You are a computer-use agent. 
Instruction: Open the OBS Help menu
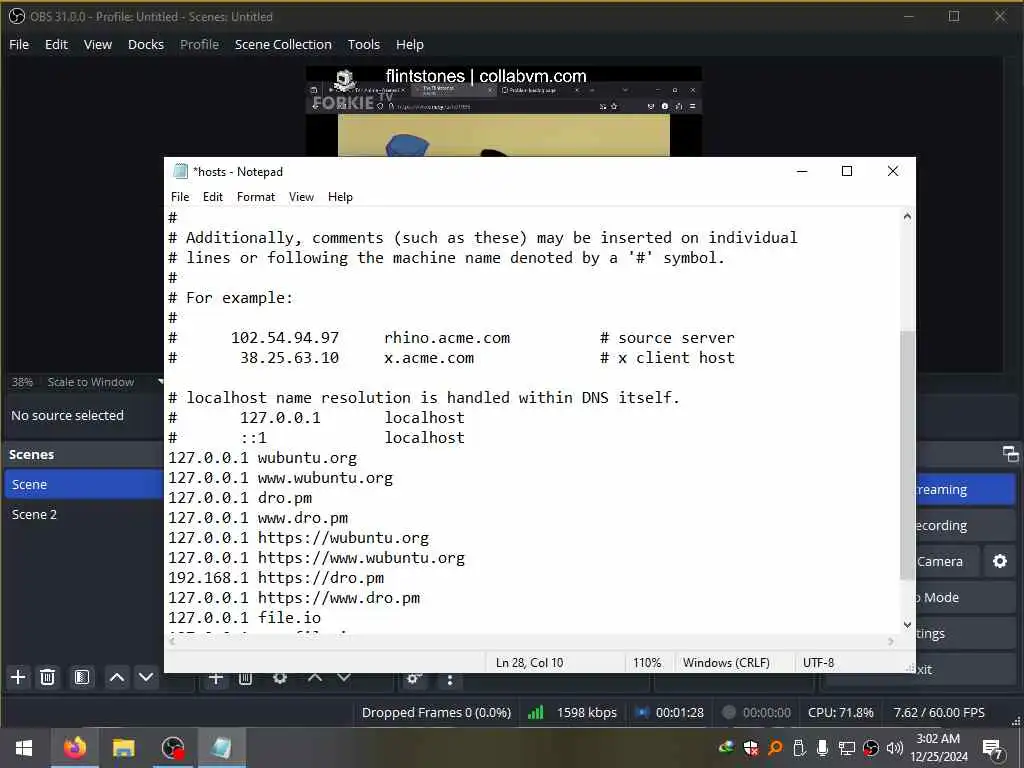(409, 44)
